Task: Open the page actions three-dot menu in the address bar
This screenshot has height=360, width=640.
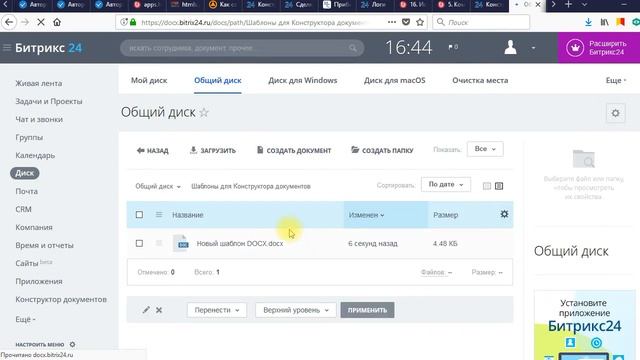Action: (x=392, y=22)
